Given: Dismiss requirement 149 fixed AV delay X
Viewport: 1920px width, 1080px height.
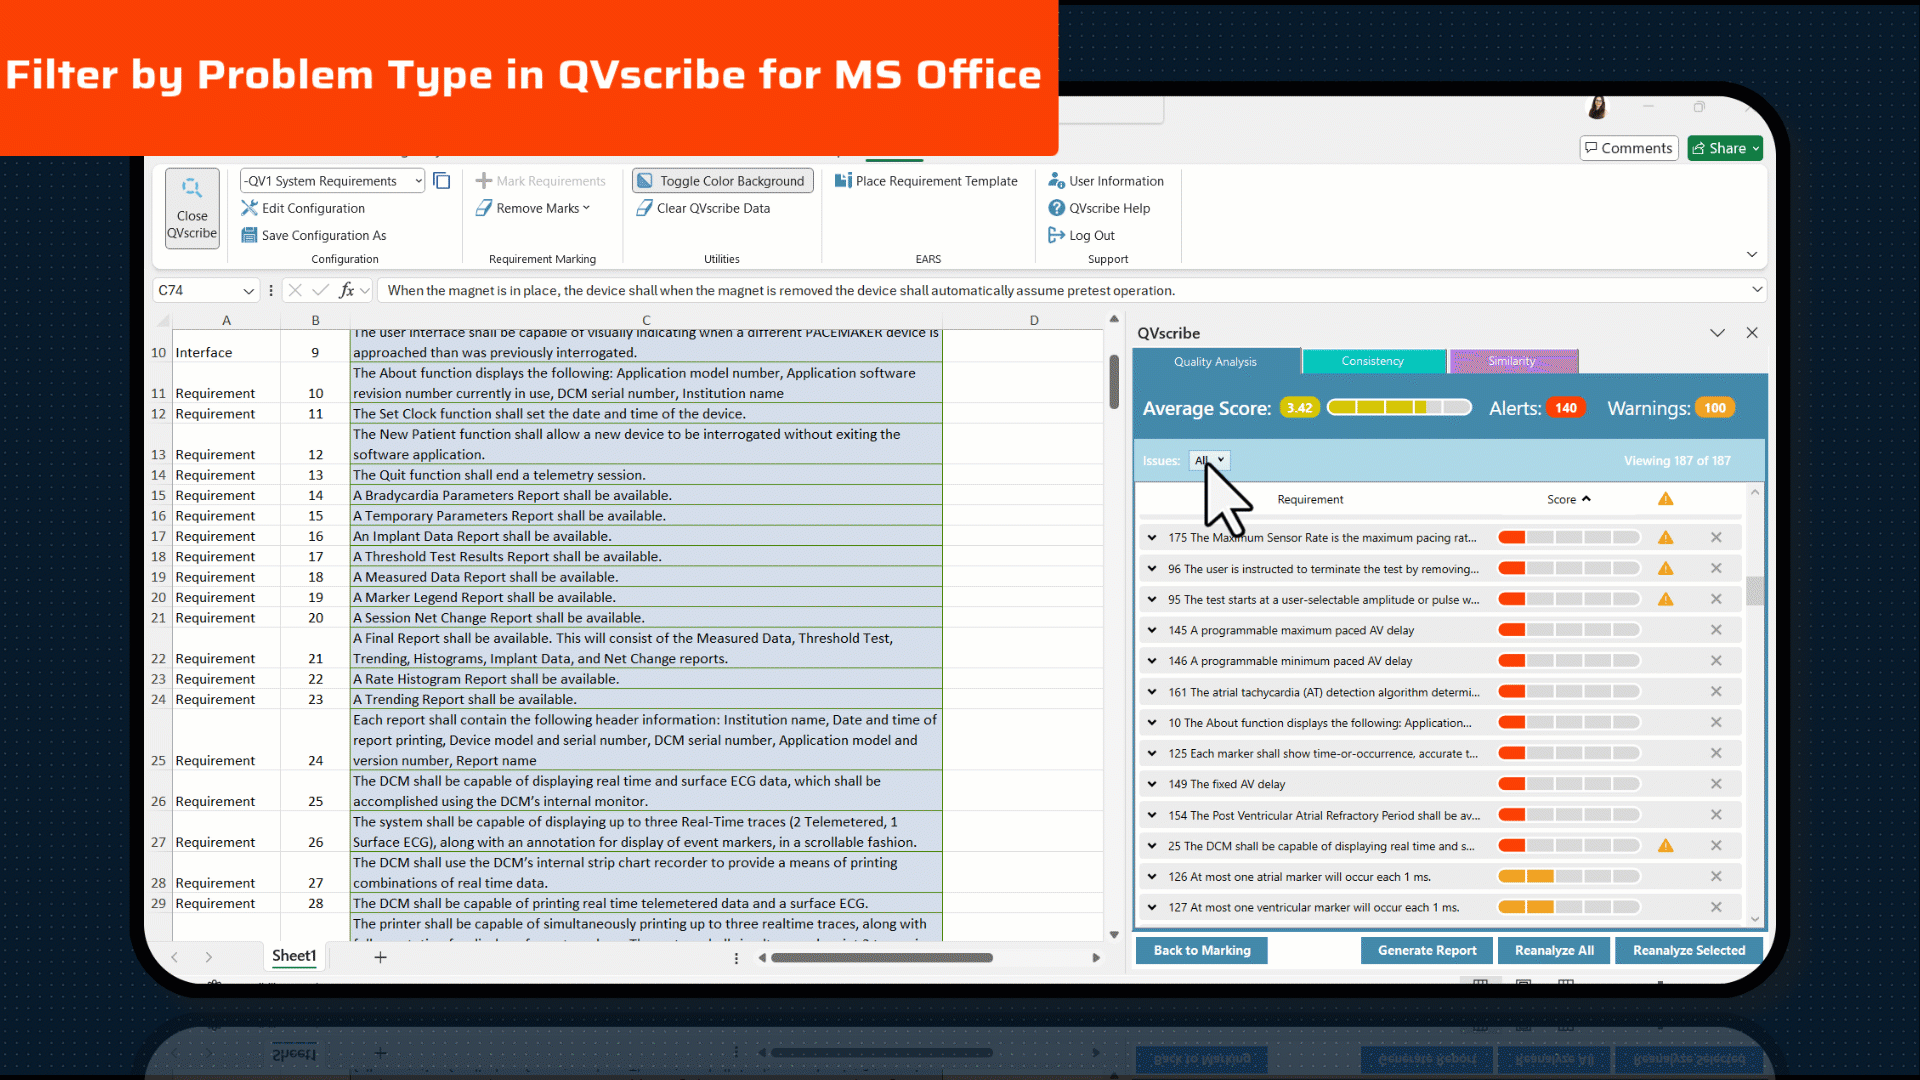Looking at the screenshot, I should click(x=1716, y=784).
